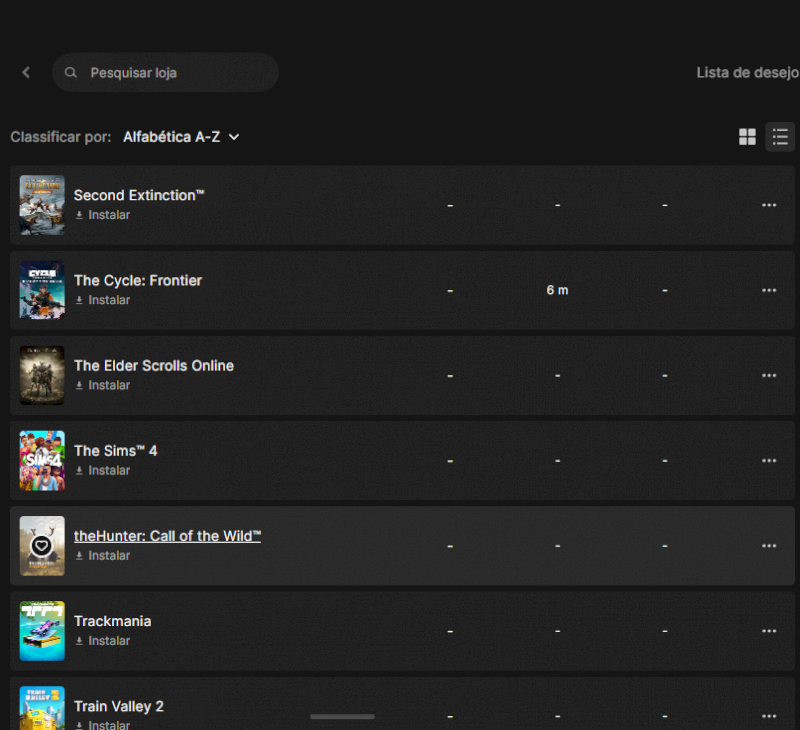Open Trackmania cover thumbnail
The image size is (800, 730).
click(42, 631)
